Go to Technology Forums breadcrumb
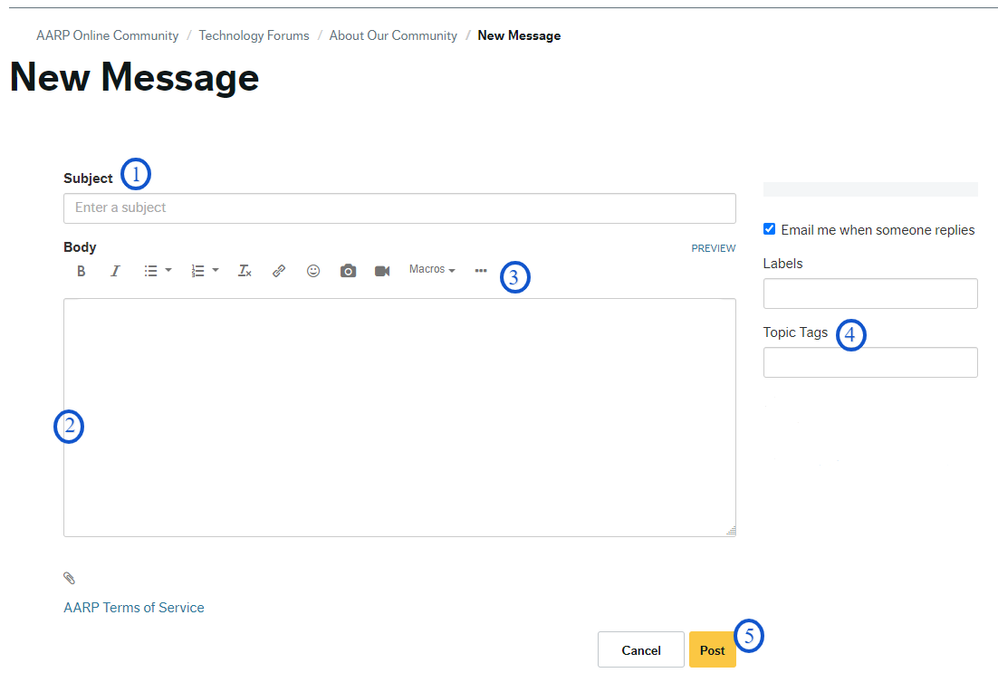This screenshot has width=998, height=693. [254, 36]
